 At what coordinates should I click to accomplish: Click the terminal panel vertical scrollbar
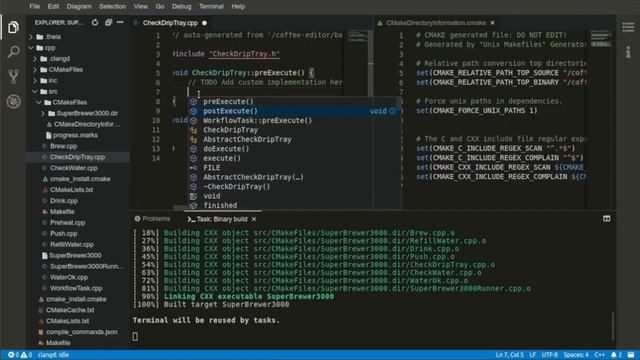(612, 326)
